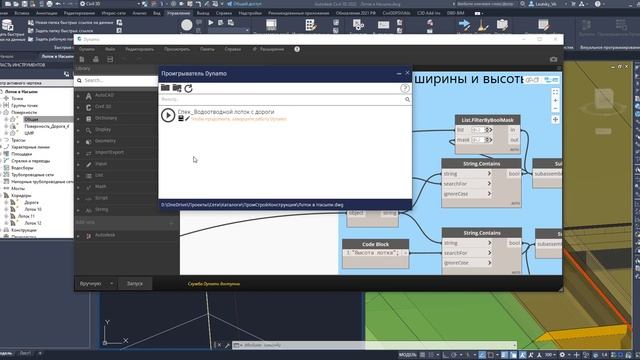Open the Пакеты menu in Dynamo

207,49
